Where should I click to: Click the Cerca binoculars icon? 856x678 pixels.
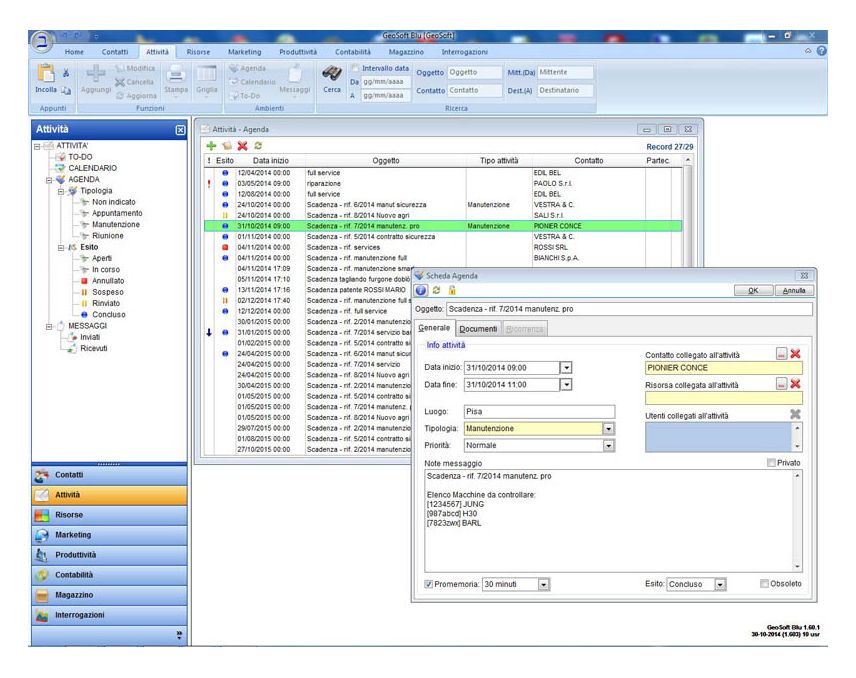coord(332,73)
